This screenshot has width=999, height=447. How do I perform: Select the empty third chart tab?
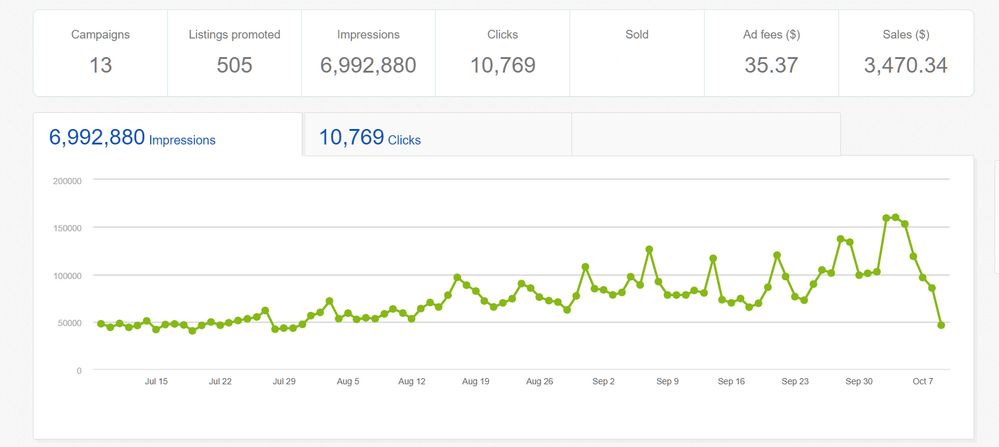[x=705, y=135]
